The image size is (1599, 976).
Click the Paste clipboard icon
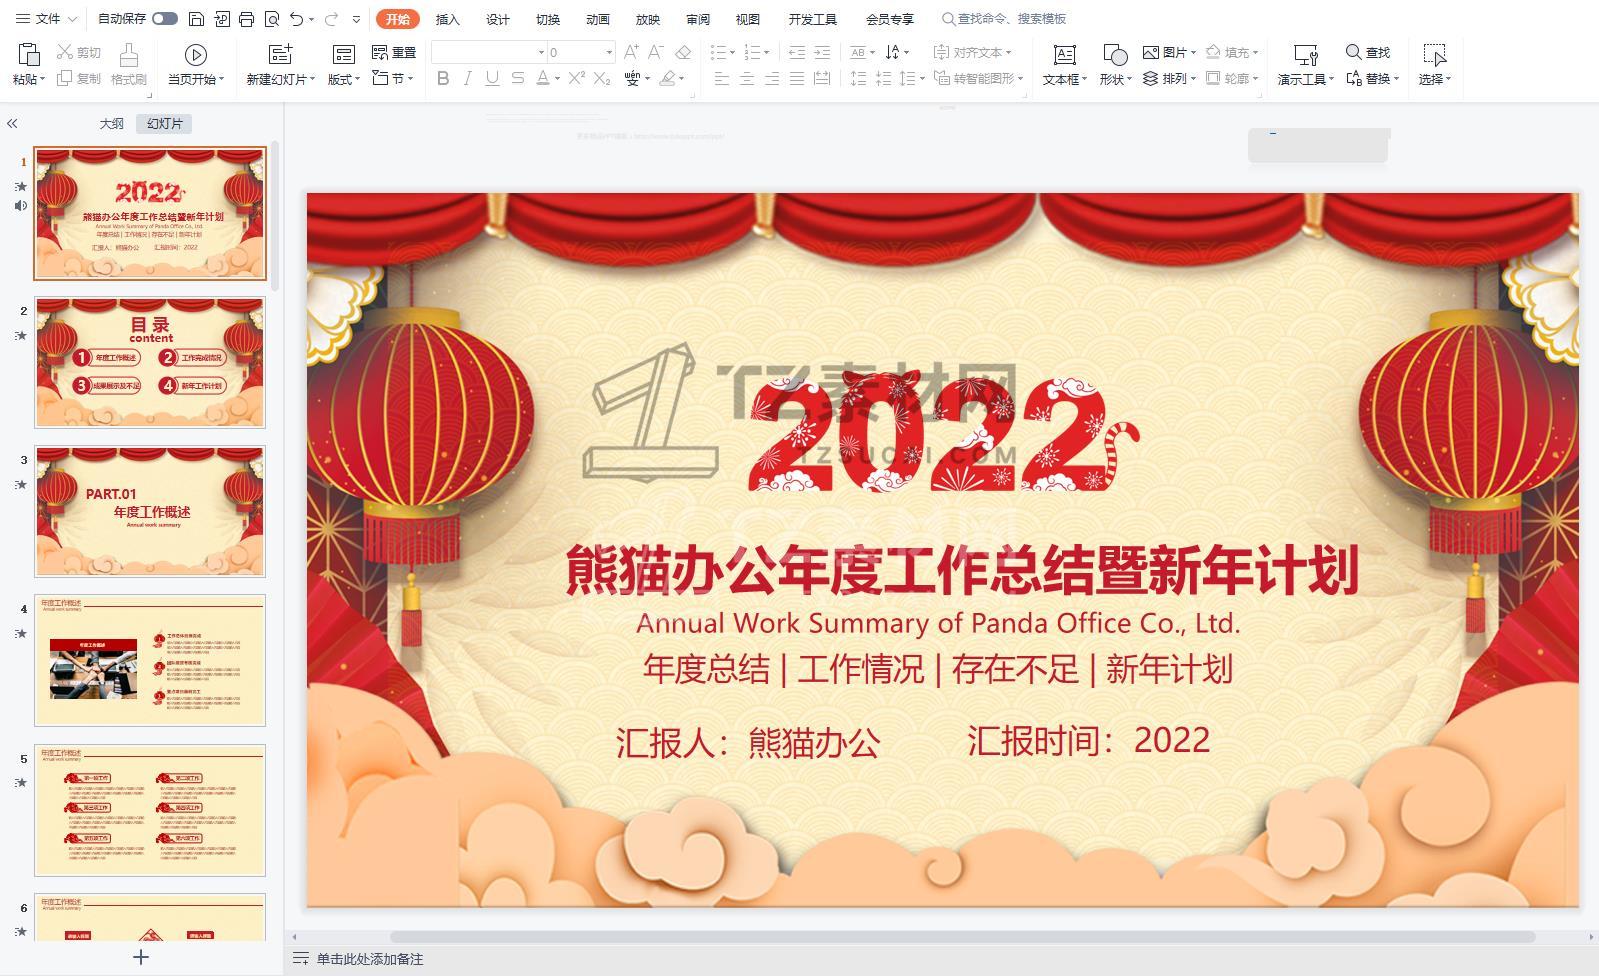tap(28, 54)
